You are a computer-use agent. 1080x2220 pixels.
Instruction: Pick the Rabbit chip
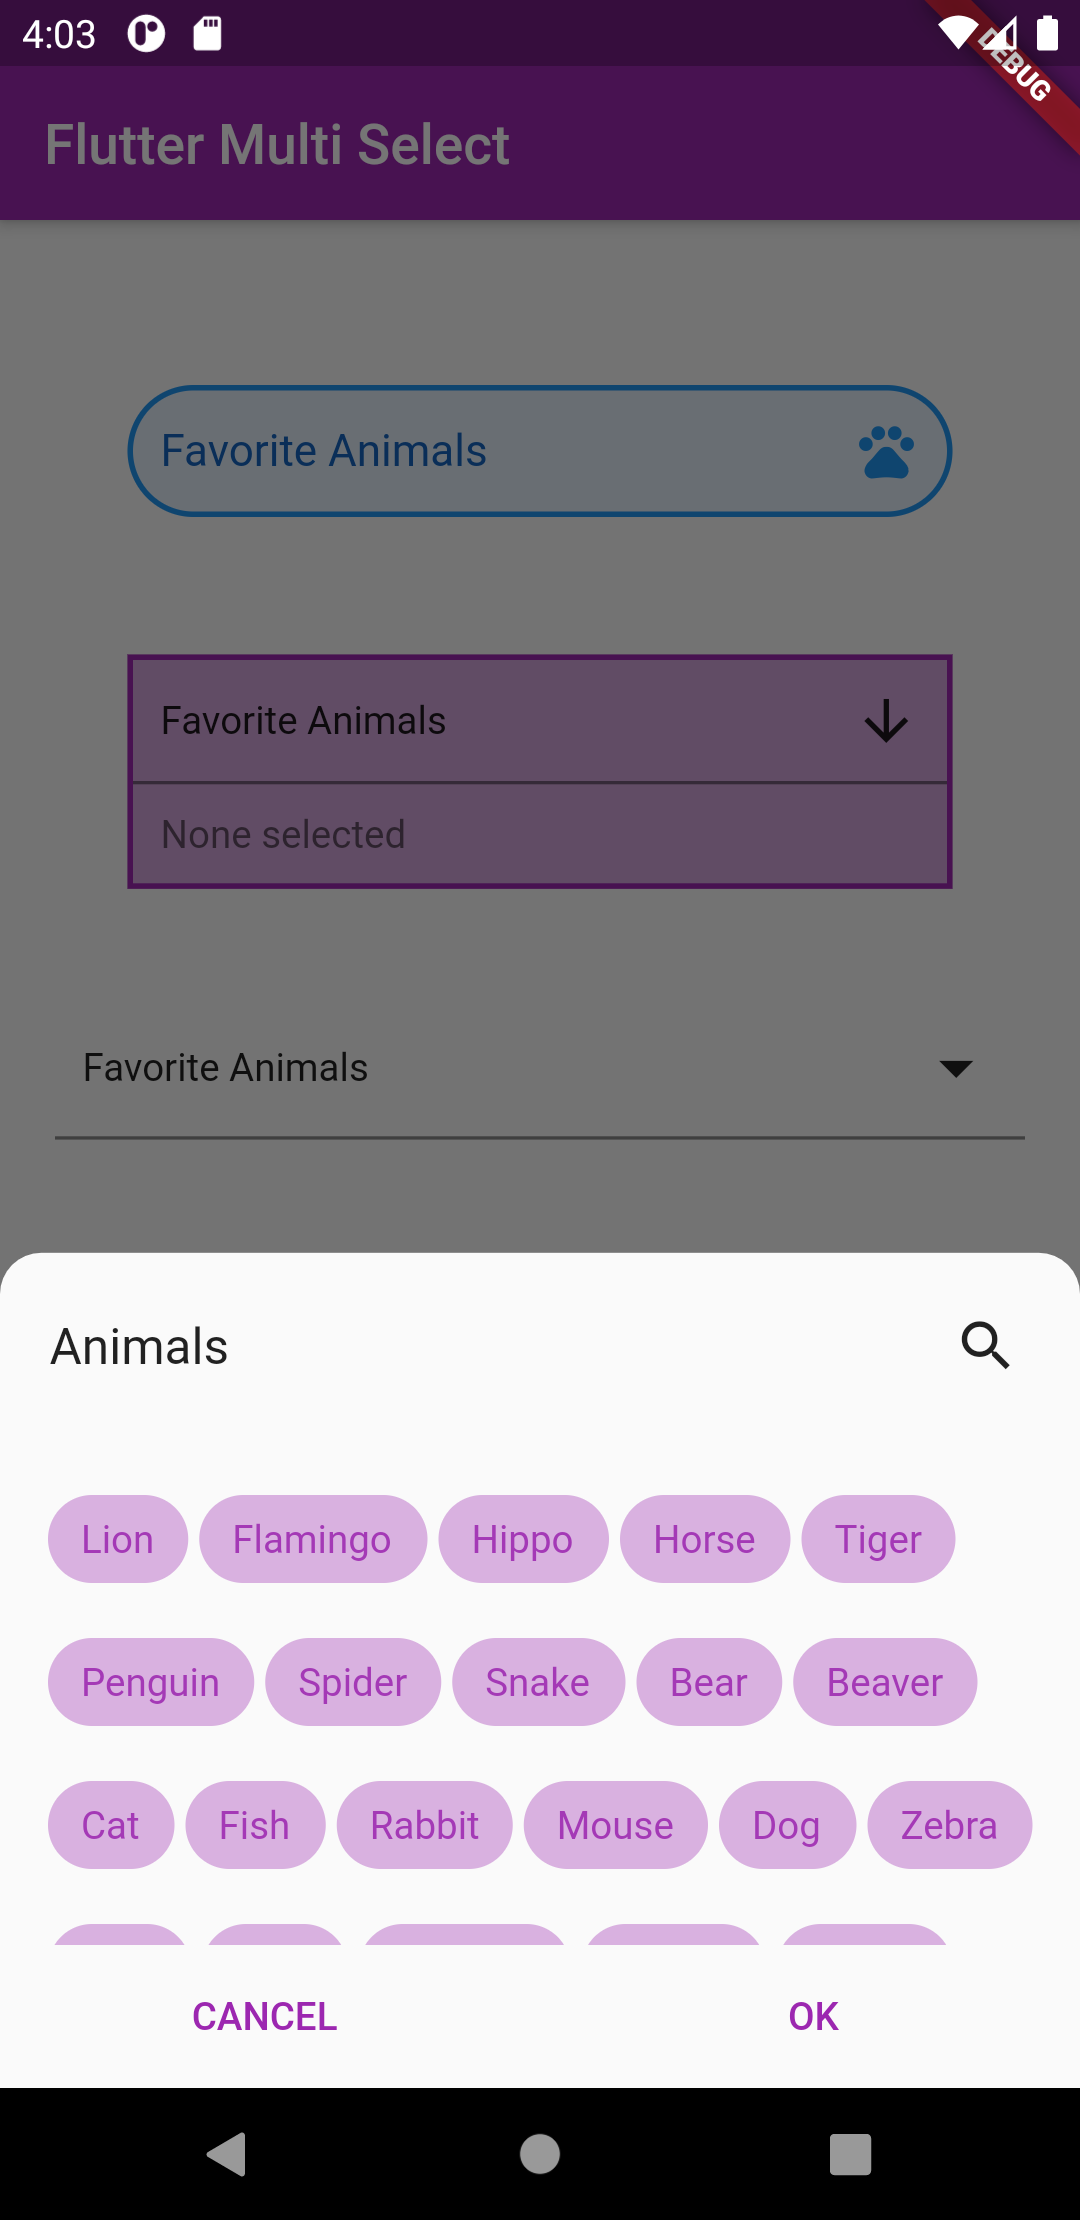pos(424,1825)
